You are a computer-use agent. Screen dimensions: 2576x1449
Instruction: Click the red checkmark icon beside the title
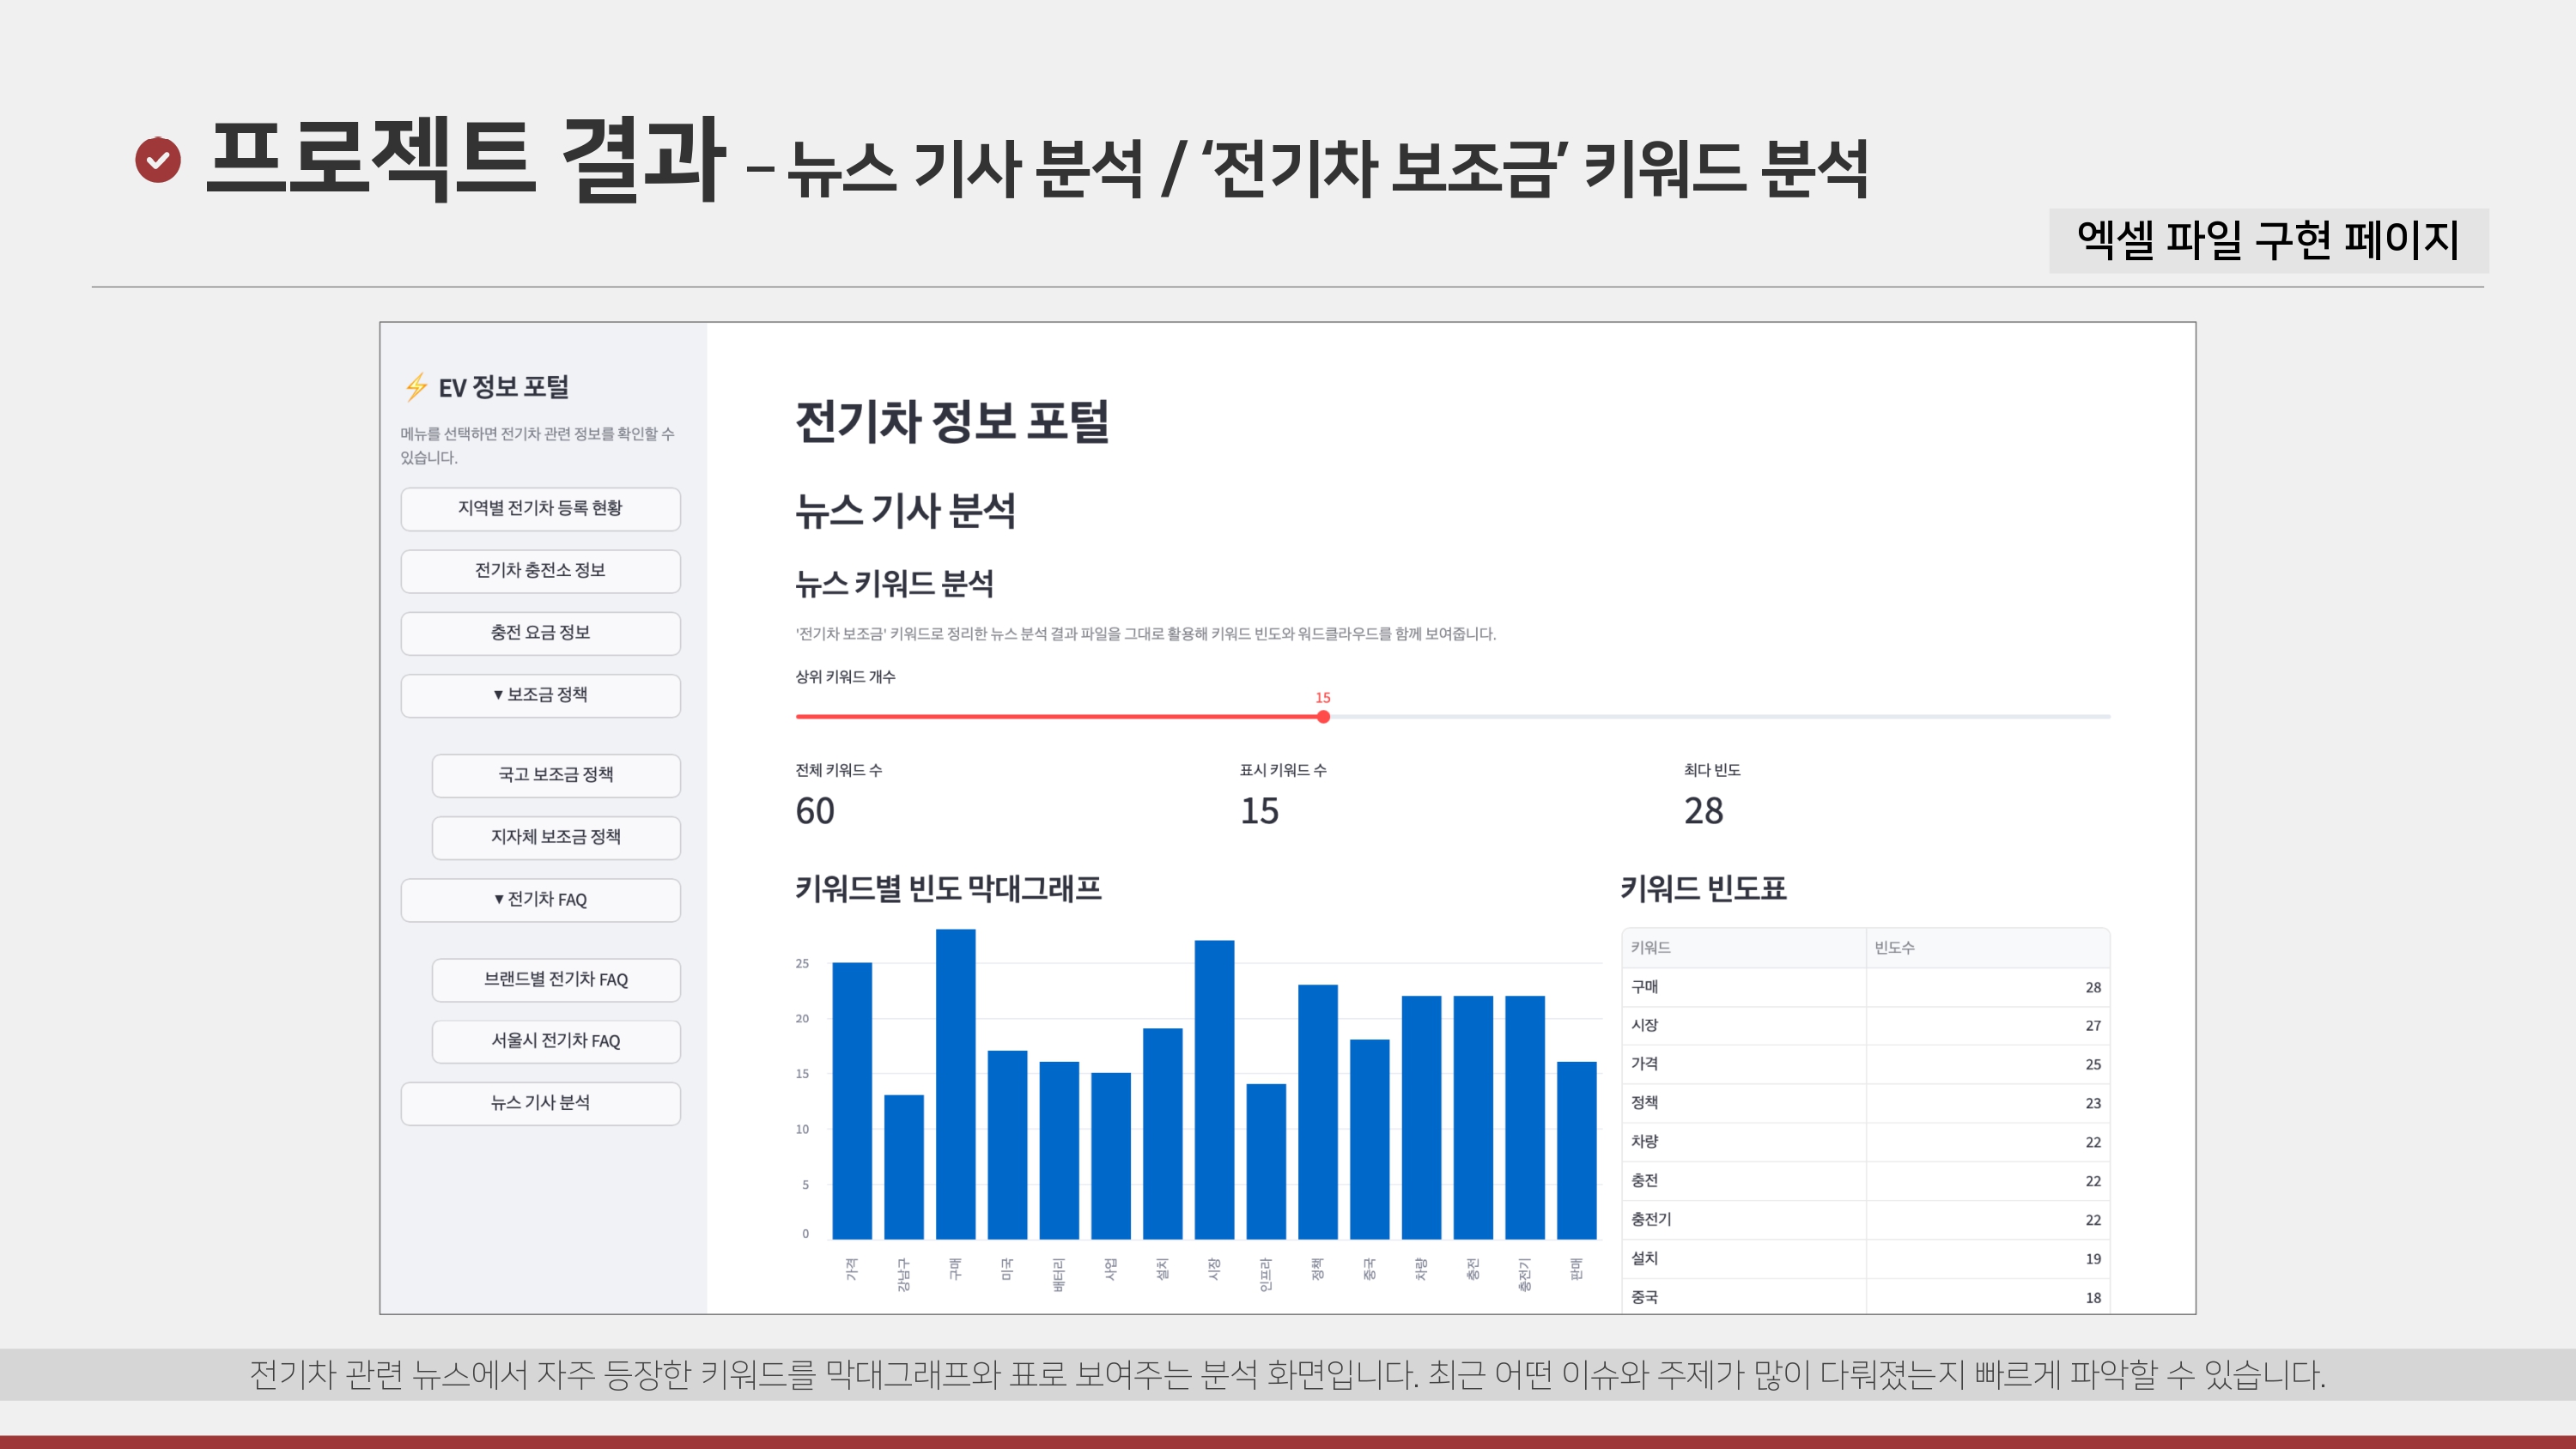(x=158, y=160)
